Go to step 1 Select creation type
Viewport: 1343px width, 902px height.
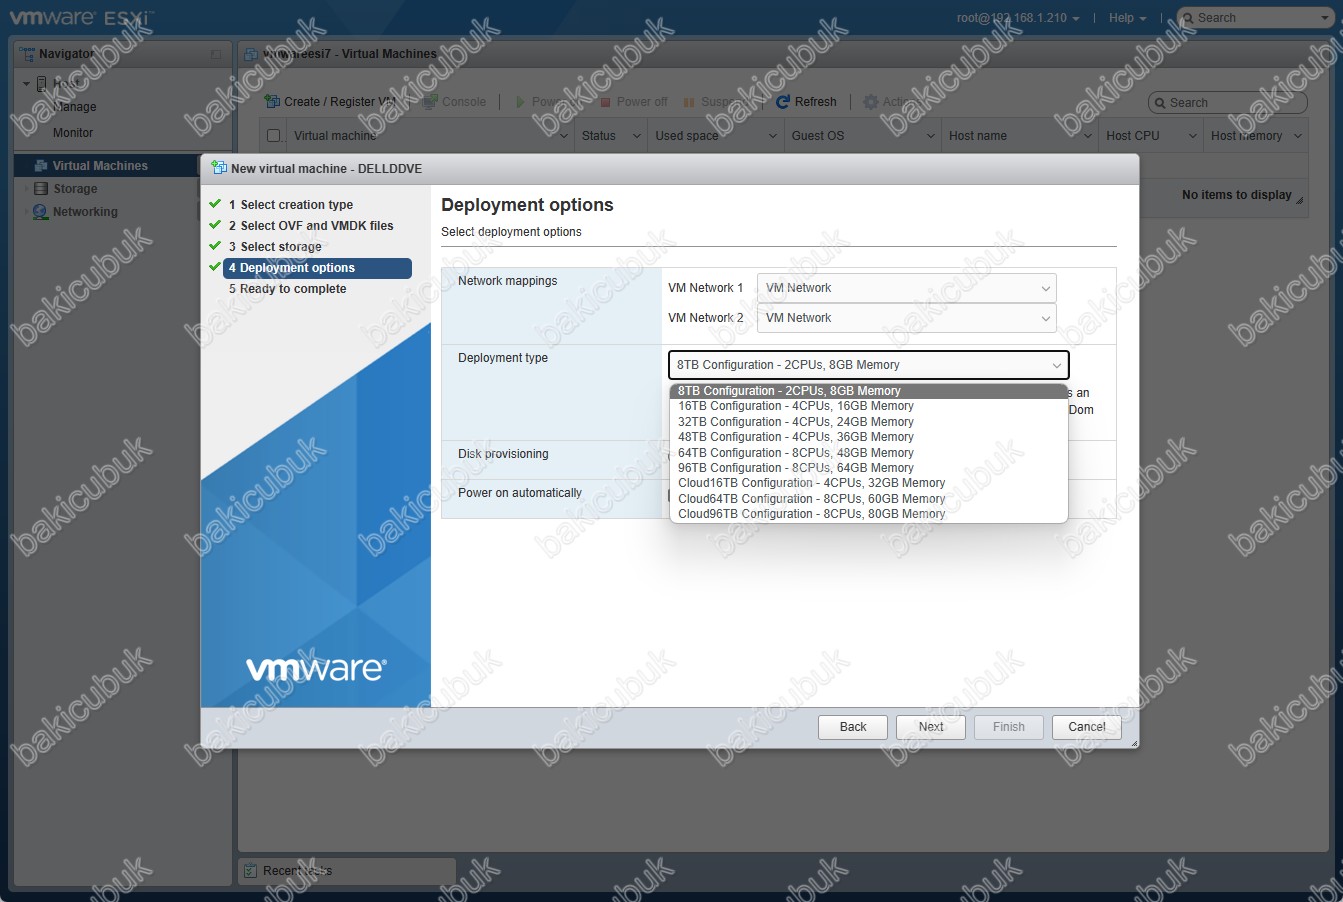pos(290,205)
